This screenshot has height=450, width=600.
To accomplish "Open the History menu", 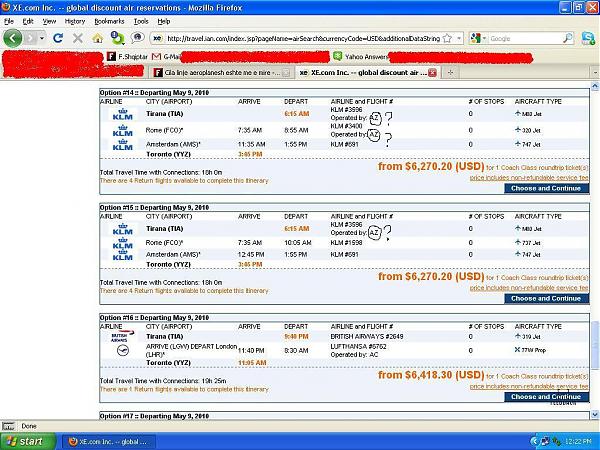I will [75, 21].
